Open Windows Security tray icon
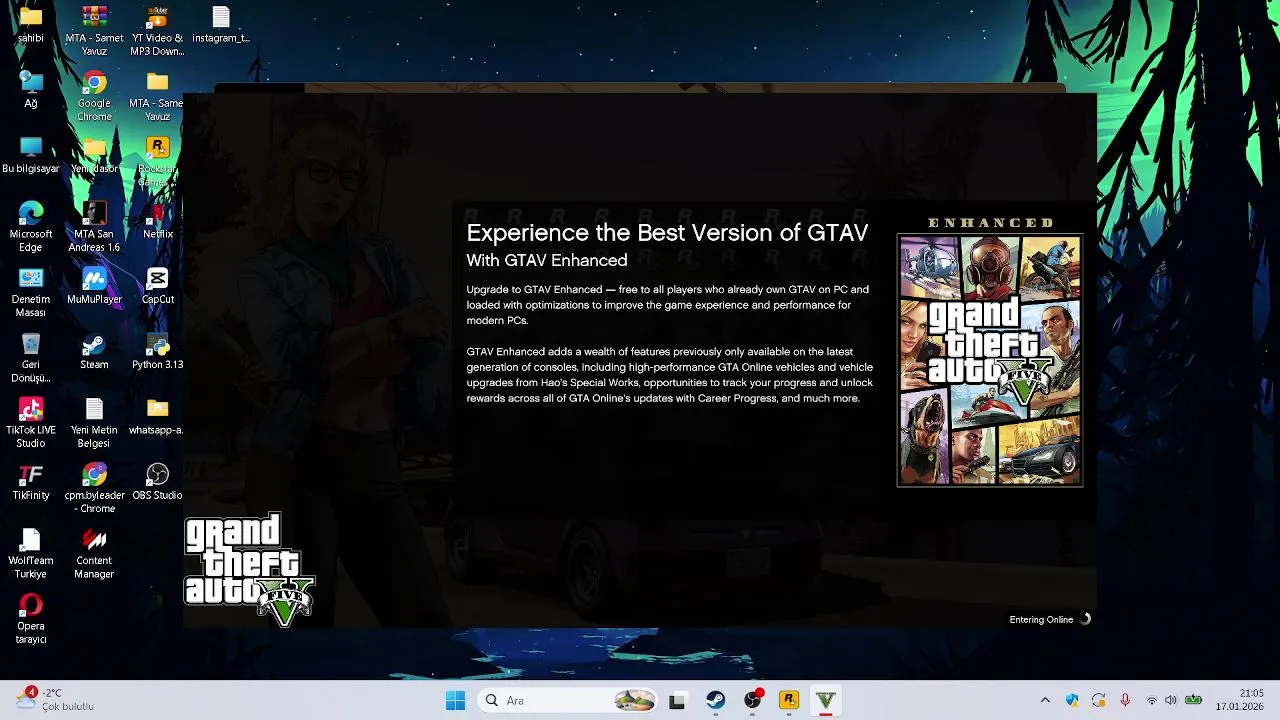Viewport: 1280px width, 720px height. click(x=1072, y=701)
